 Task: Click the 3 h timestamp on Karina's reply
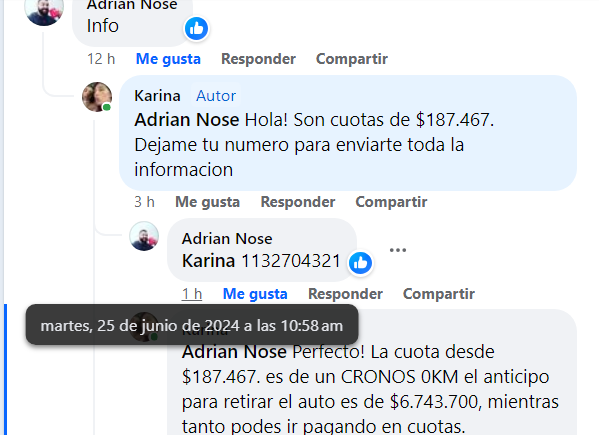(144, 202)
